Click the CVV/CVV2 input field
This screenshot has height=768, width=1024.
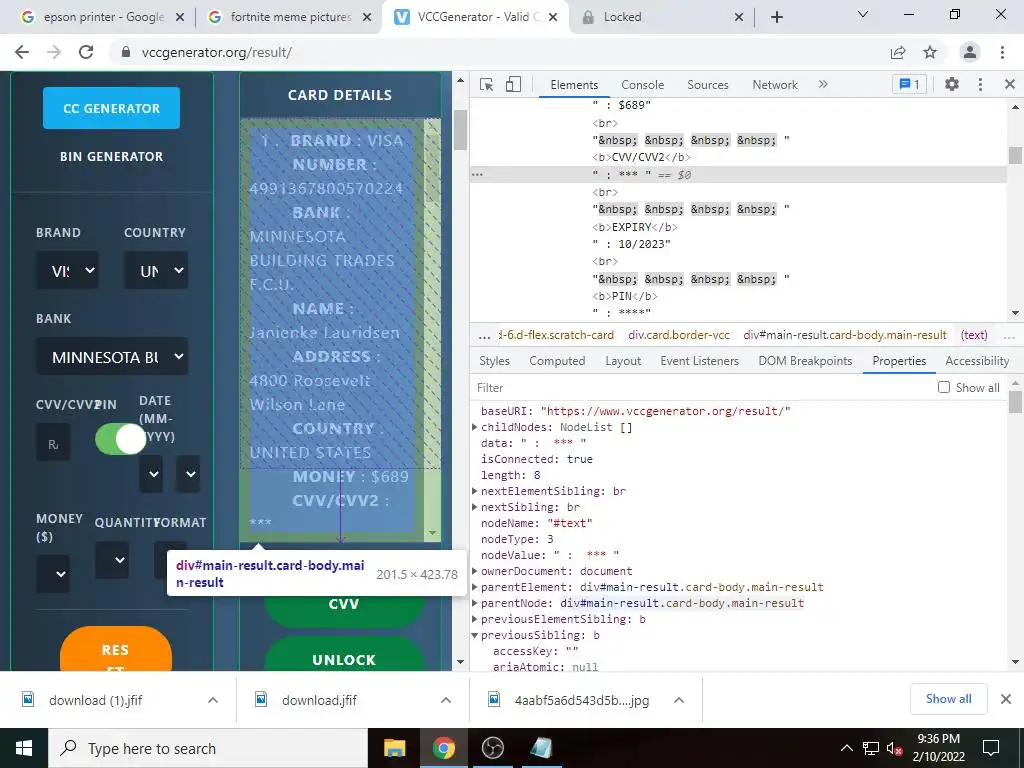coord(53,443)
